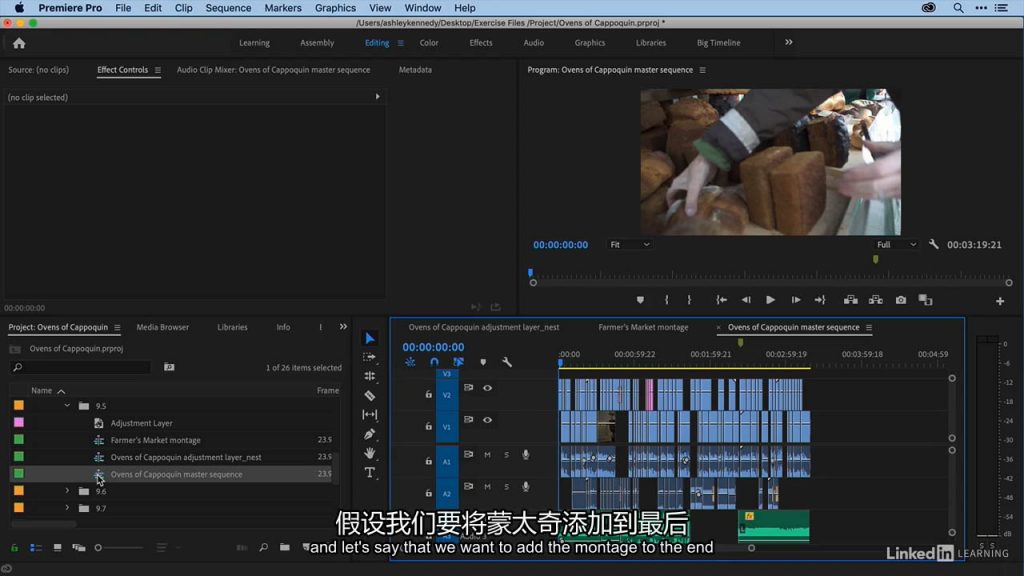Select the Selection tool arrow
The height and width of the screenshot is (576, 1024).
tap(370, 338)
